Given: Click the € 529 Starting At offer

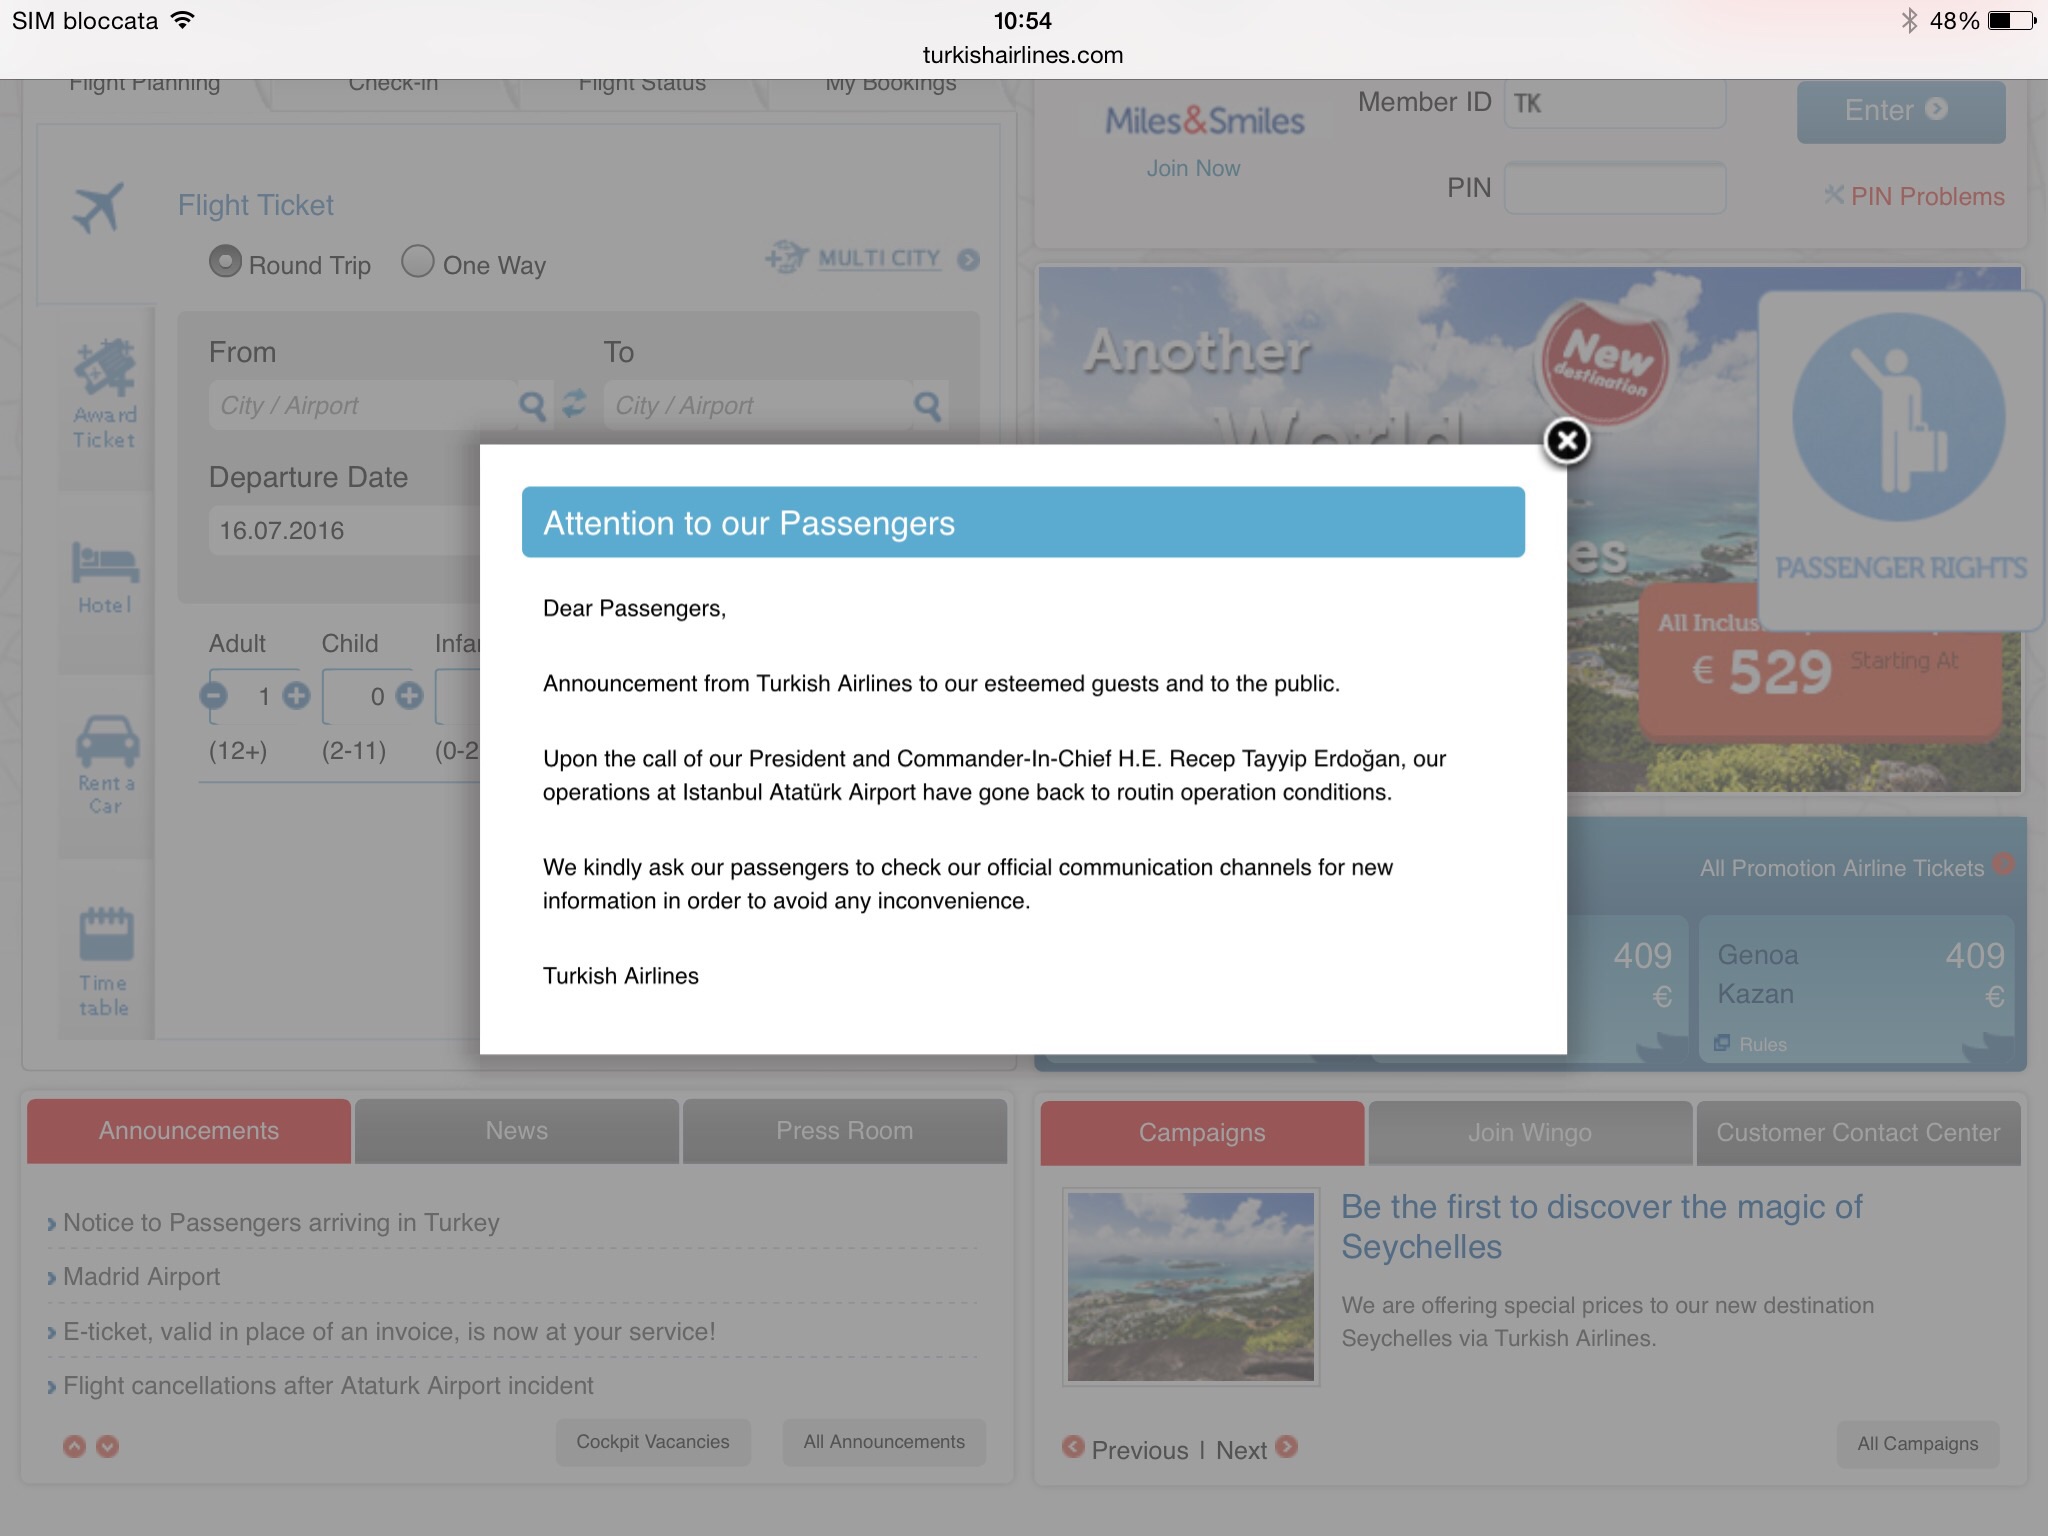Looking at the screenshot, I should [x=1820, y=665].
